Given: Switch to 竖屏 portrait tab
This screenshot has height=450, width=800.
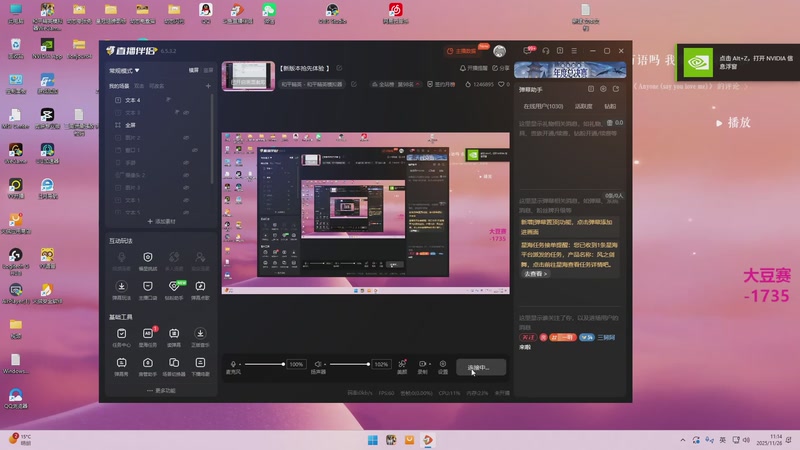Looking at the screenshot, I should pos(208,70).
